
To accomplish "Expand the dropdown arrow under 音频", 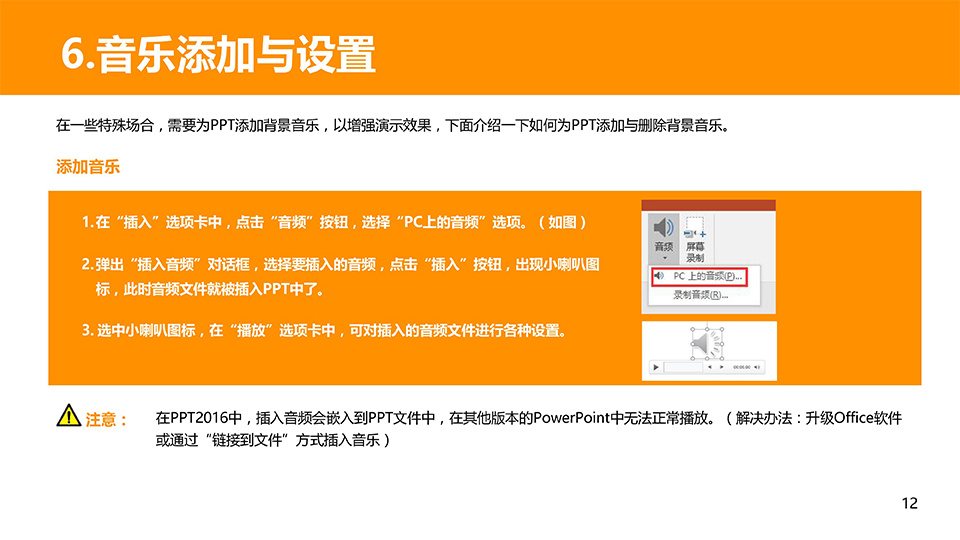I will point(663,258).
